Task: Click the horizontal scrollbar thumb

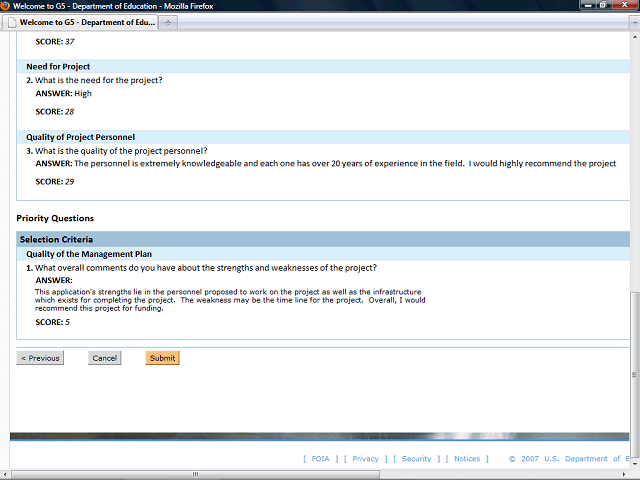Action: tap(196, 474)
